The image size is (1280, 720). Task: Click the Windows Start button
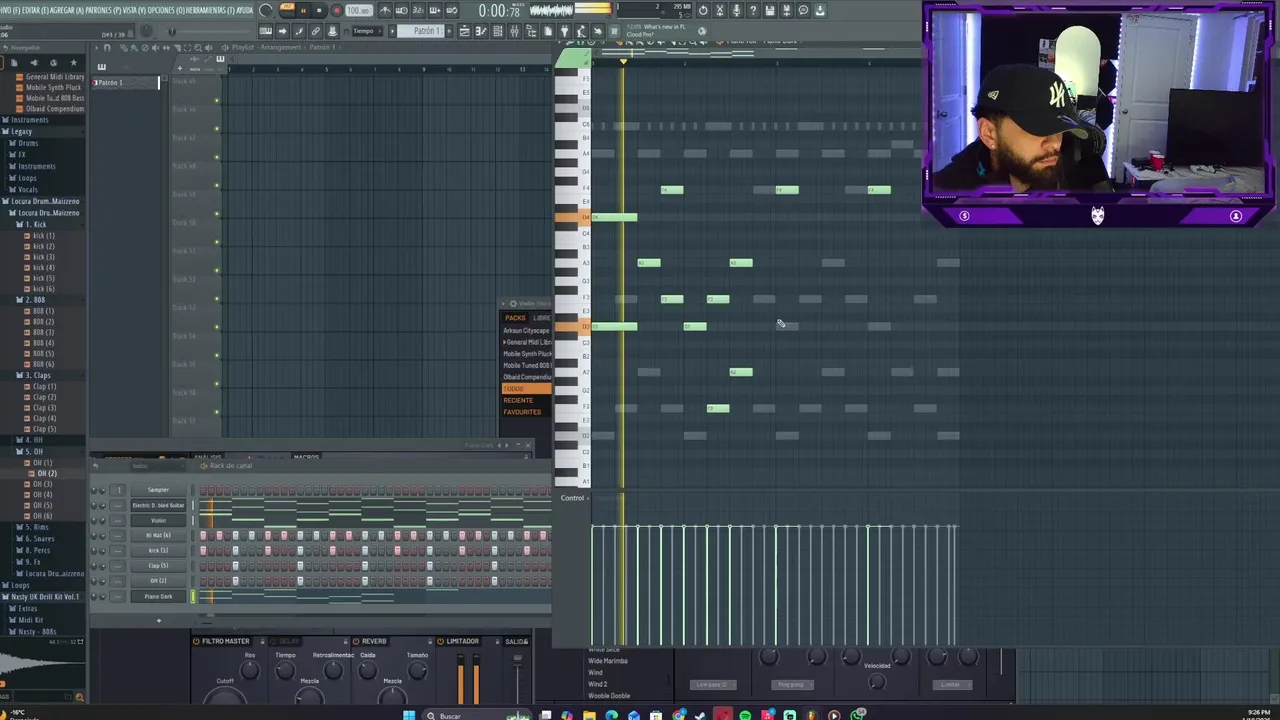tap(409, 715)
